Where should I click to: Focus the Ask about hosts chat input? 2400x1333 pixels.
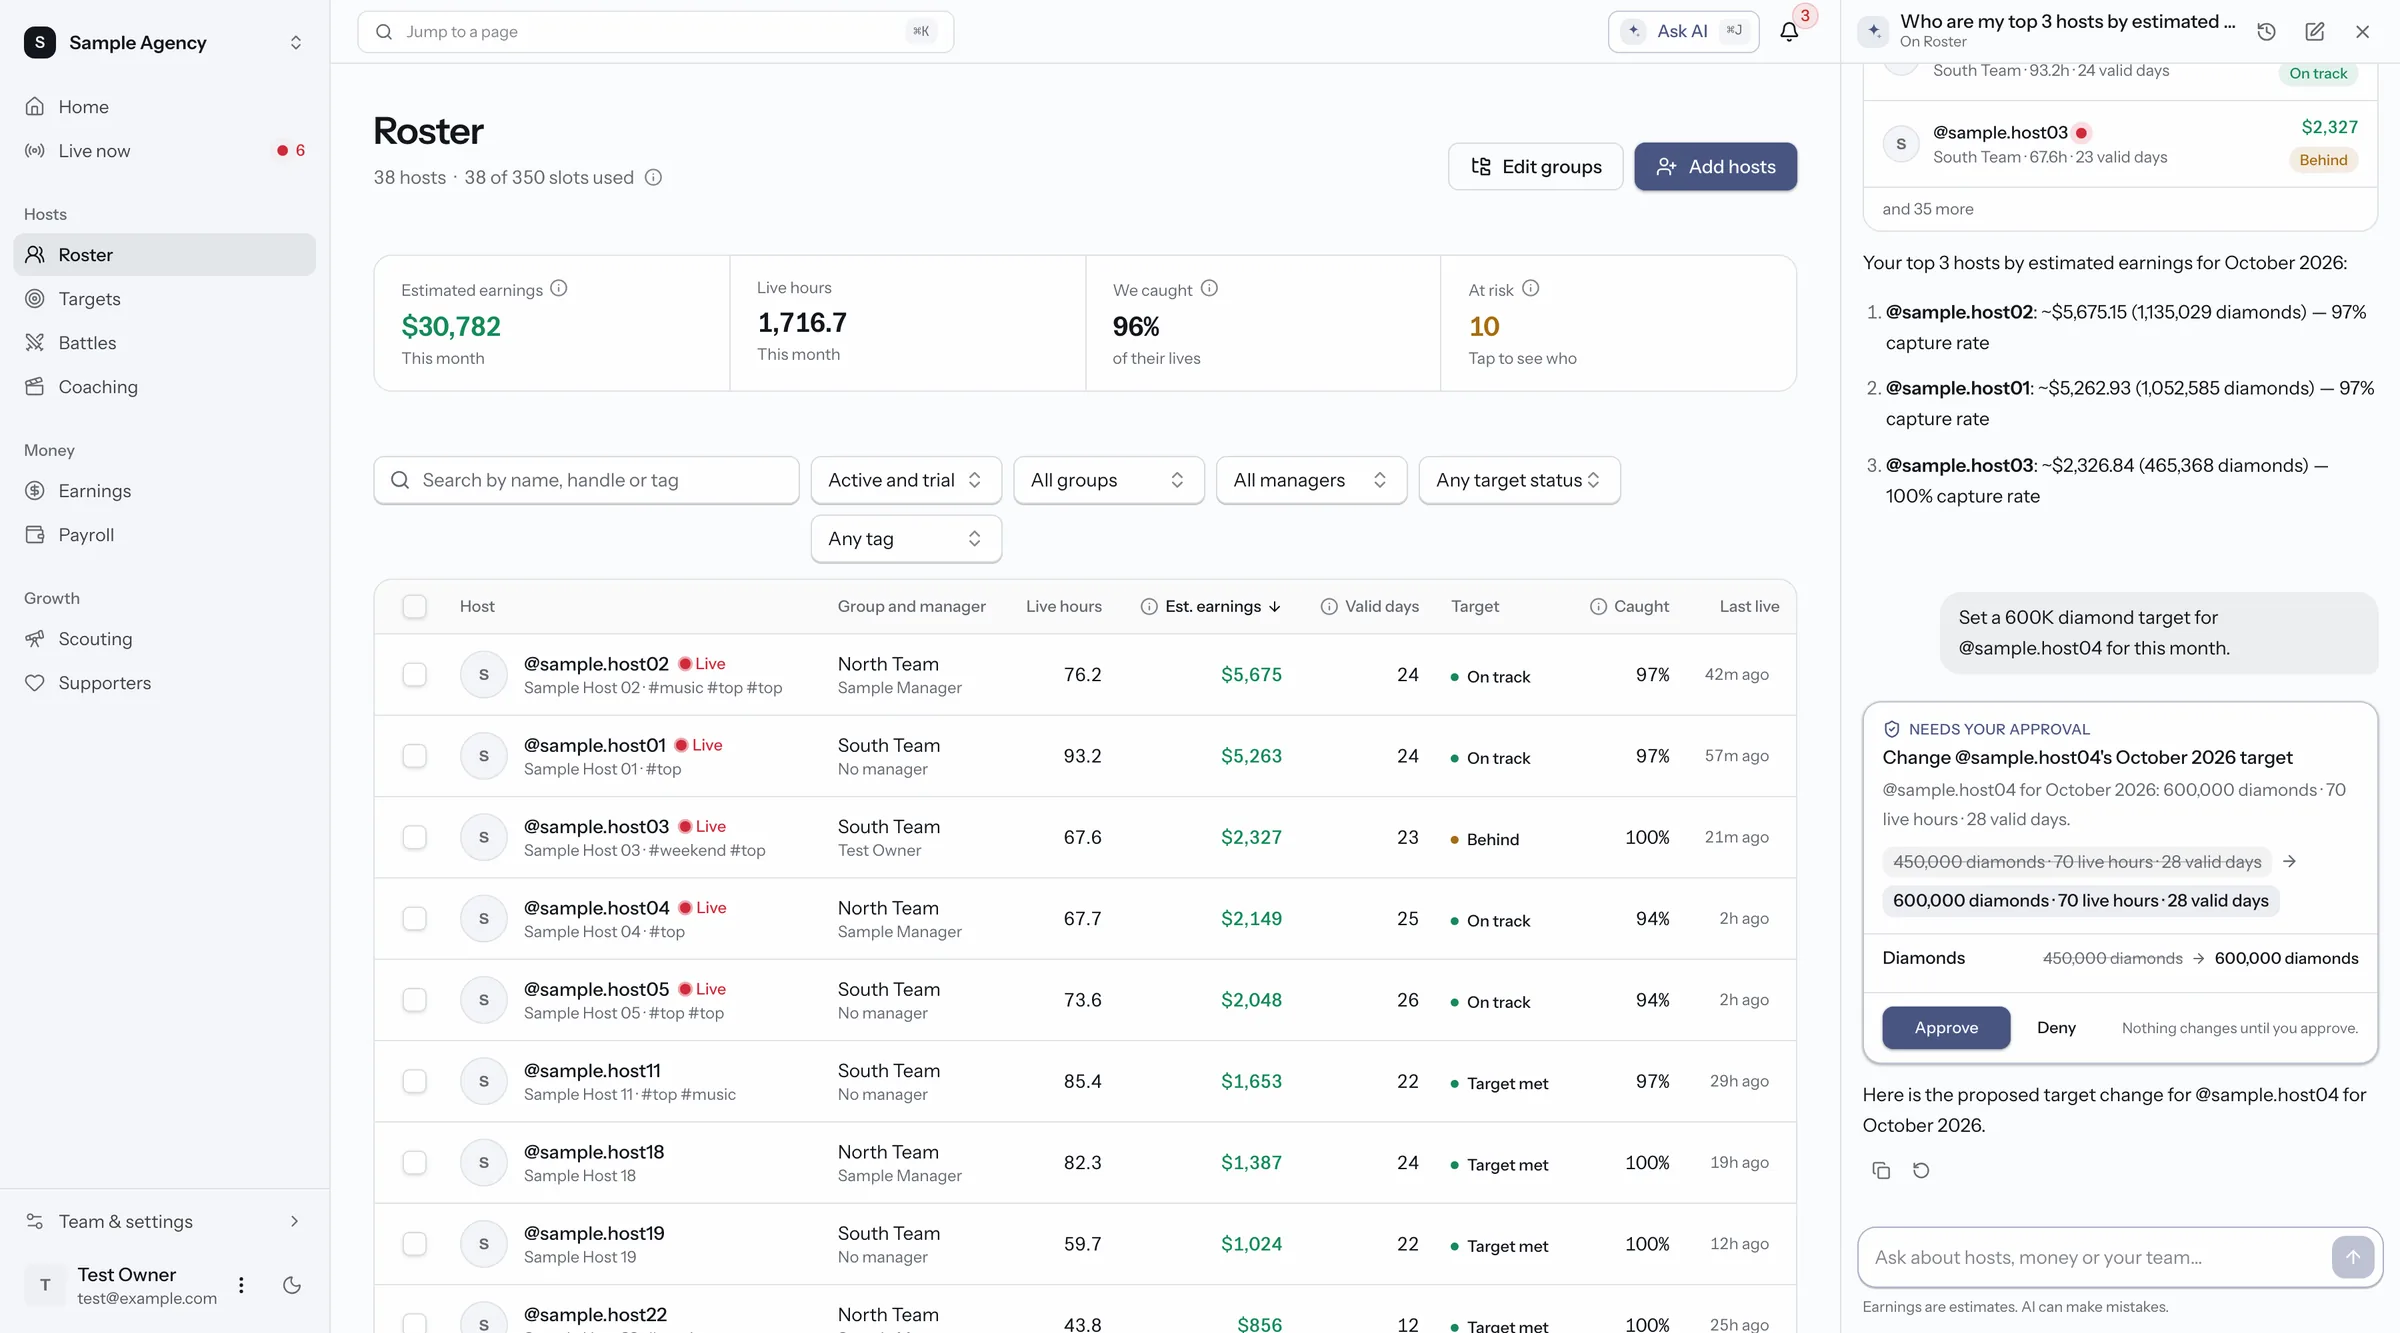[2096, 1257]
